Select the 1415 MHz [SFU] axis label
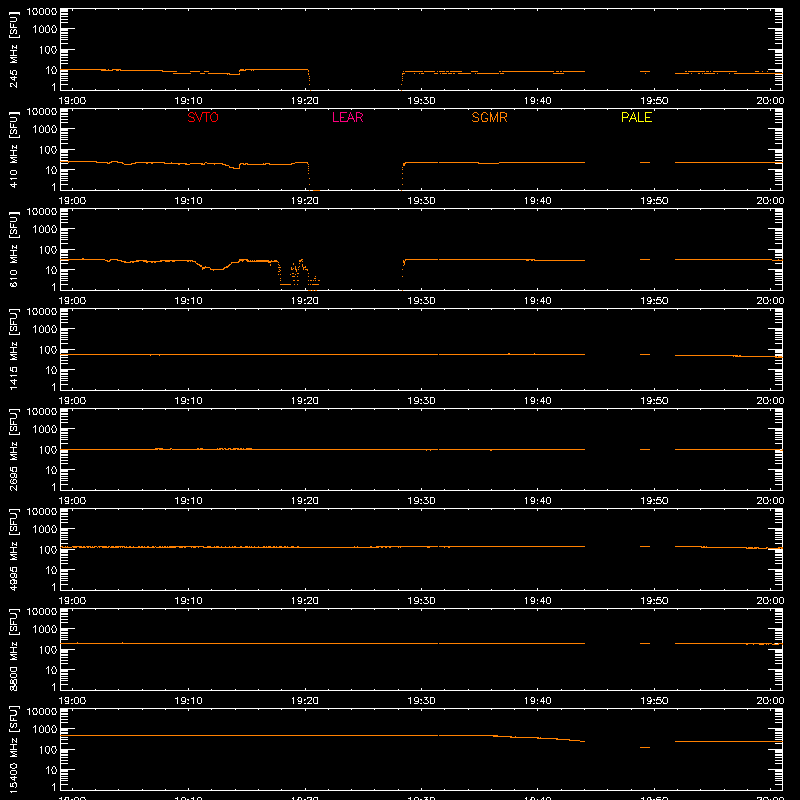Viewport: 800px width, 800px height. point(13,350)
